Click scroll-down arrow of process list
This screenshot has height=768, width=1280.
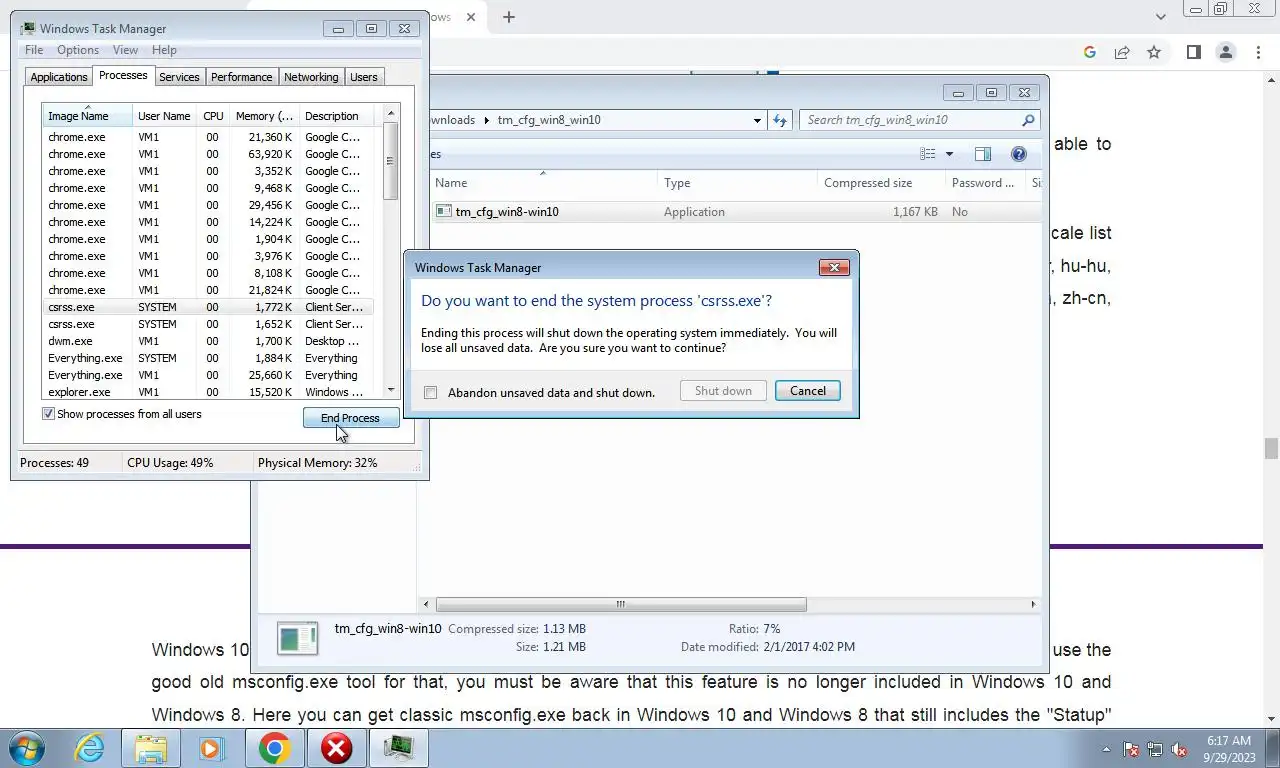pyautogui.click(x=391, y=390)
